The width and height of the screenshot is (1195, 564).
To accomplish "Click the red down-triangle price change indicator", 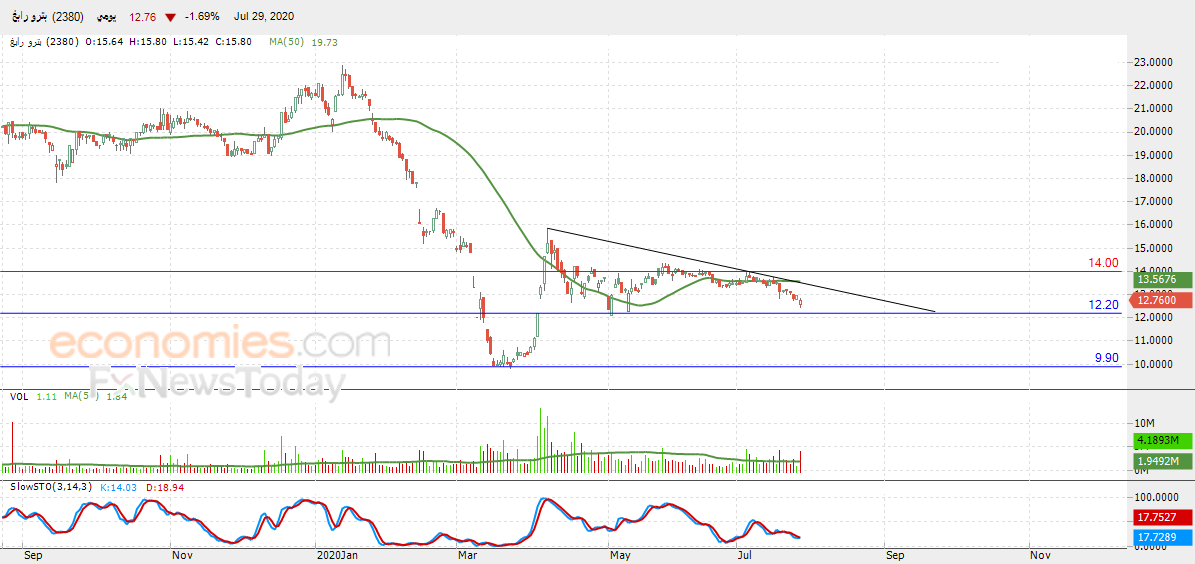I will [171, 17].
